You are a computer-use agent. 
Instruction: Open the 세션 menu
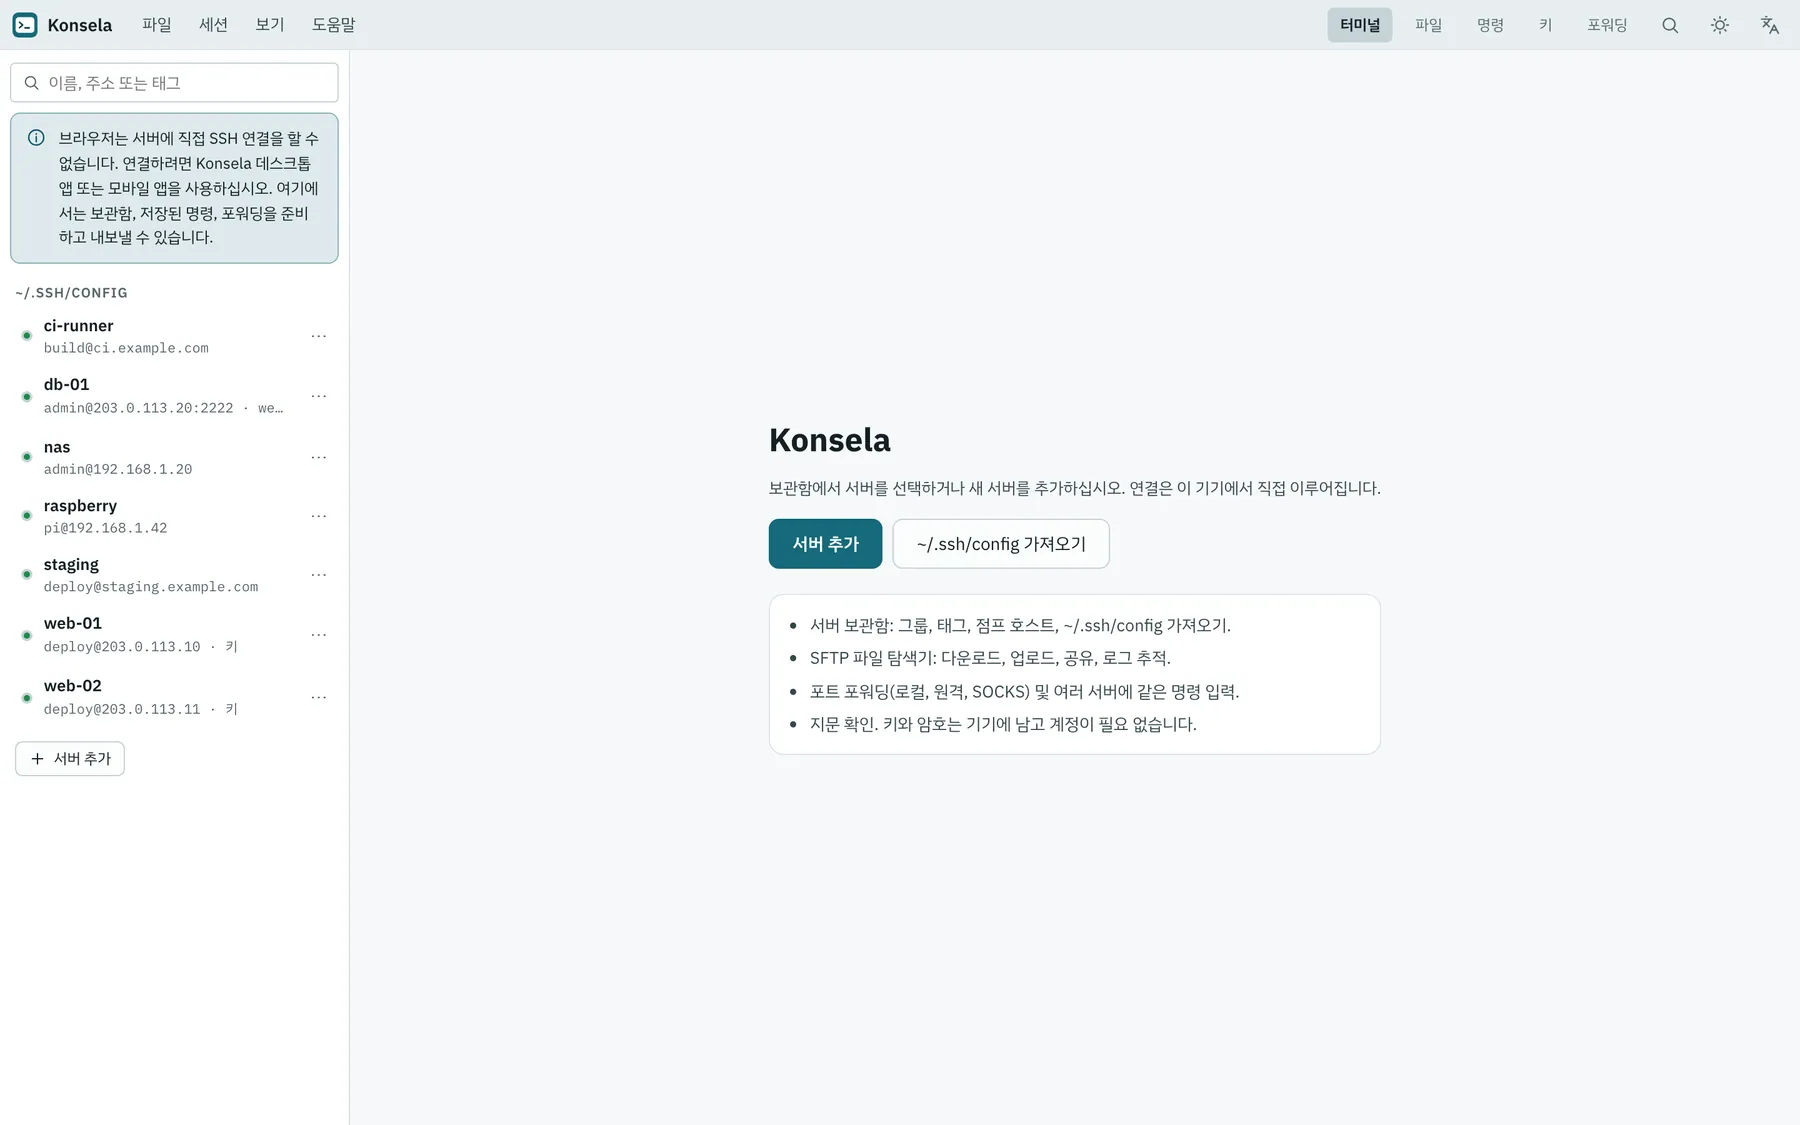coord(213,25)
